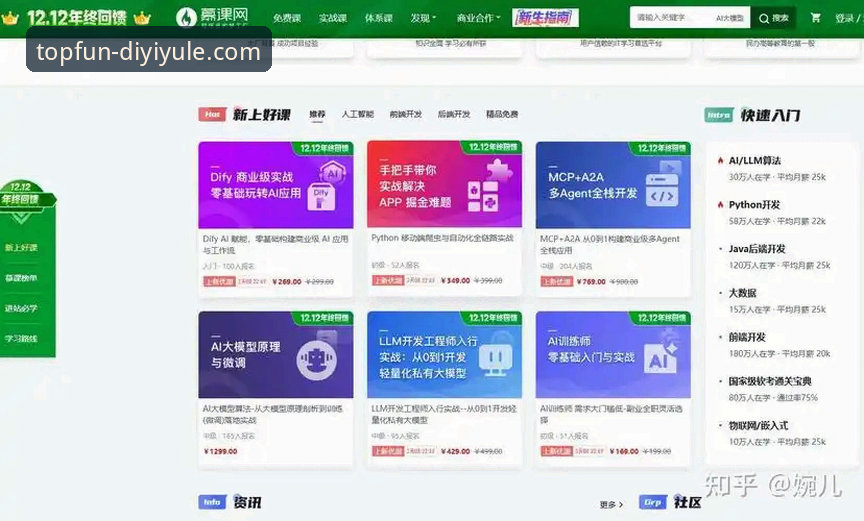
Task: Click flame icon beside Python开发
Action: 720,204
